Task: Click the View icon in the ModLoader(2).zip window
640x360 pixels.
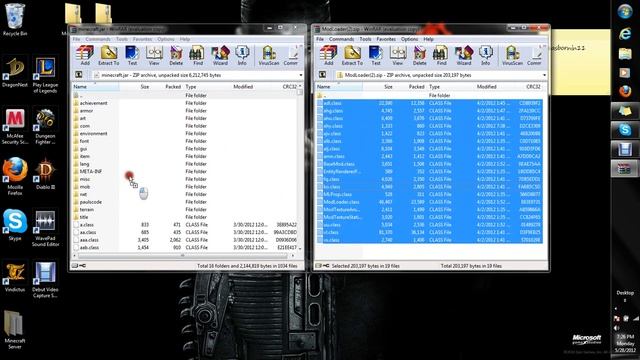Action: click(398, 56)
